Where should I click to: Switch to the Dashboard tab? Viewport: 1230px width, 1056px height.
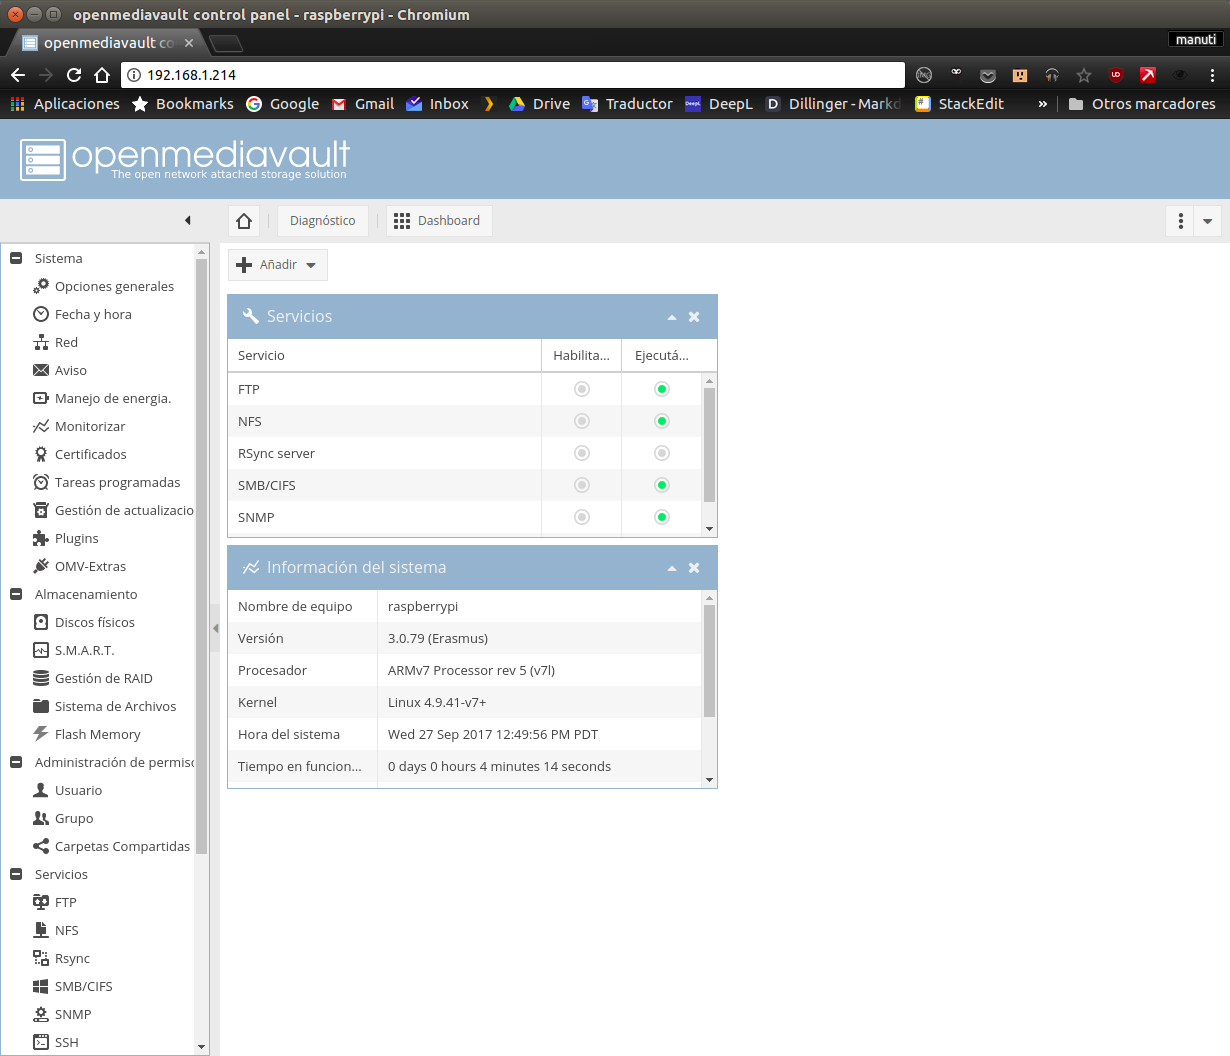pyautogui.click(x=439, y=221)
